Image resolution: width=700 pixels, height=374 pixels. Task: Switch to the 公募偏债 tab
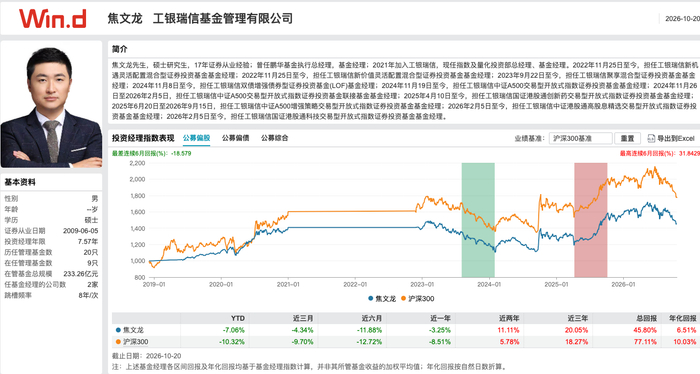[236, 138]
